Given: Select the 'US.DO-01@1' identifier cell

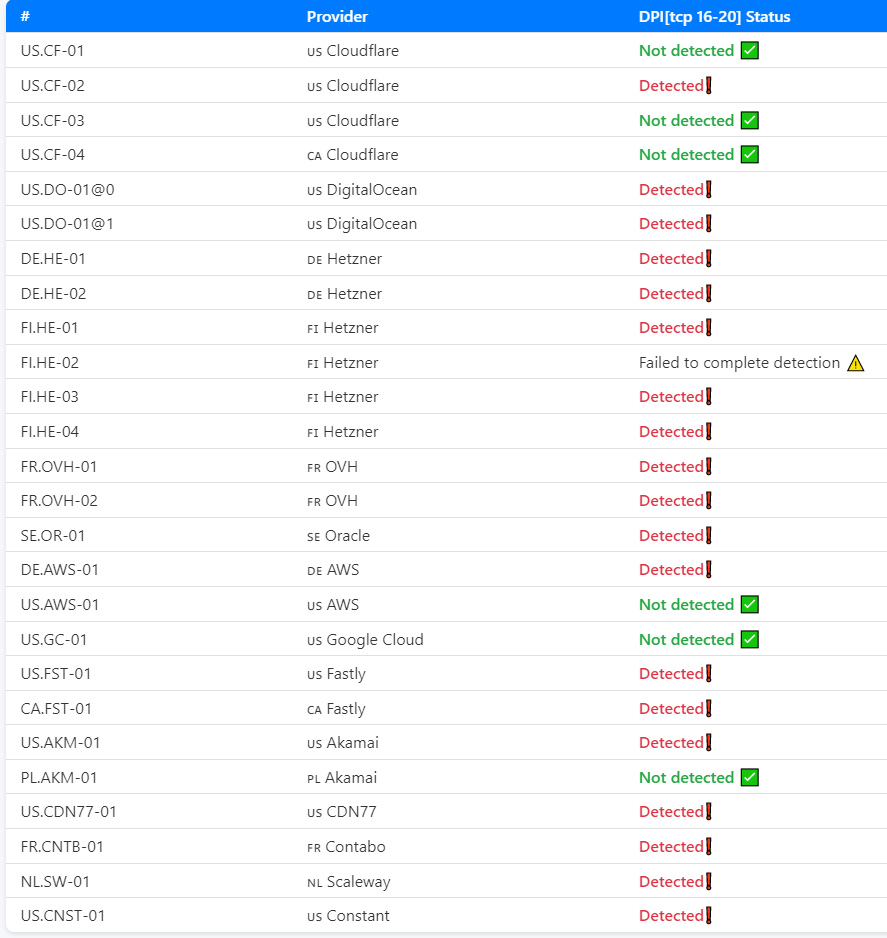Looking at the screenshot, I should 67,224.
